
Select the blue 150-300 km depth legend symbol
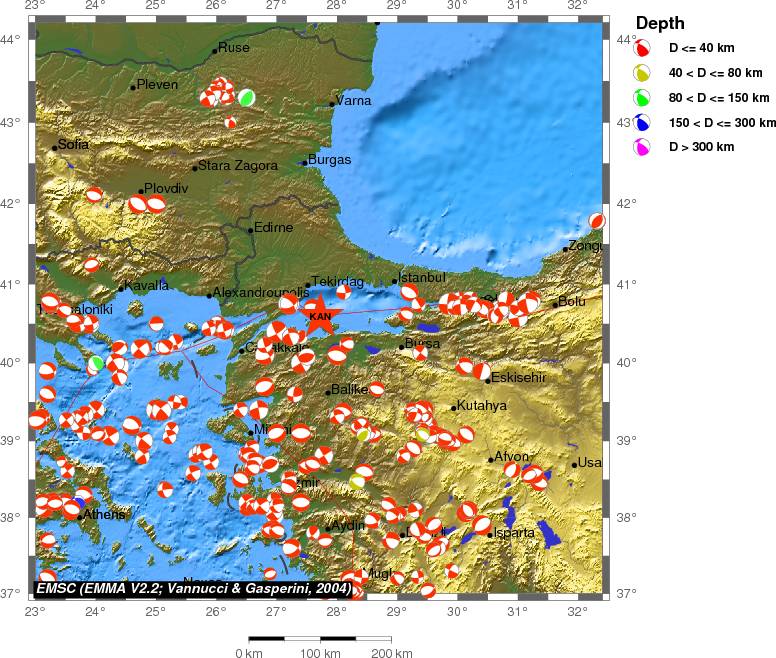click(643, 122)
